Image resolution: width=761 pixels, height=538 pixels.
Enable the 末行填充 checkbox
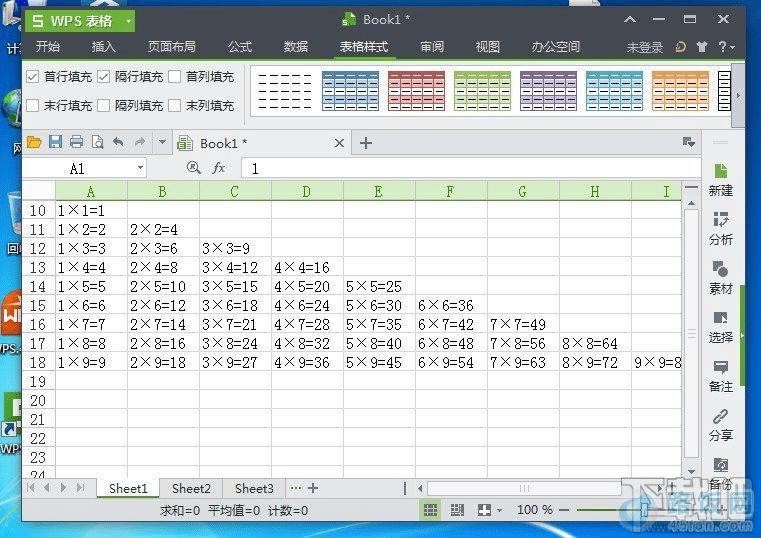(33, 105)
